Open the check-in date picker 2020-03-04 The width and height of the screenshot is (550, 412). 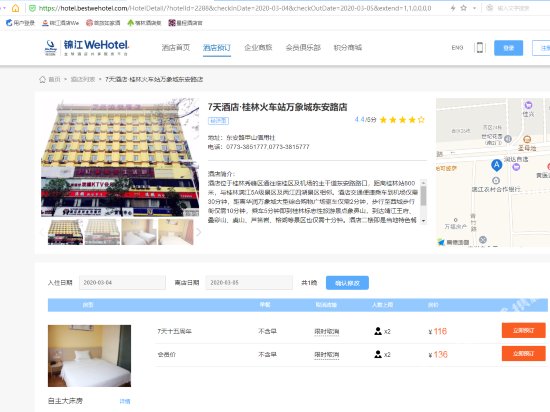(122, 283)
